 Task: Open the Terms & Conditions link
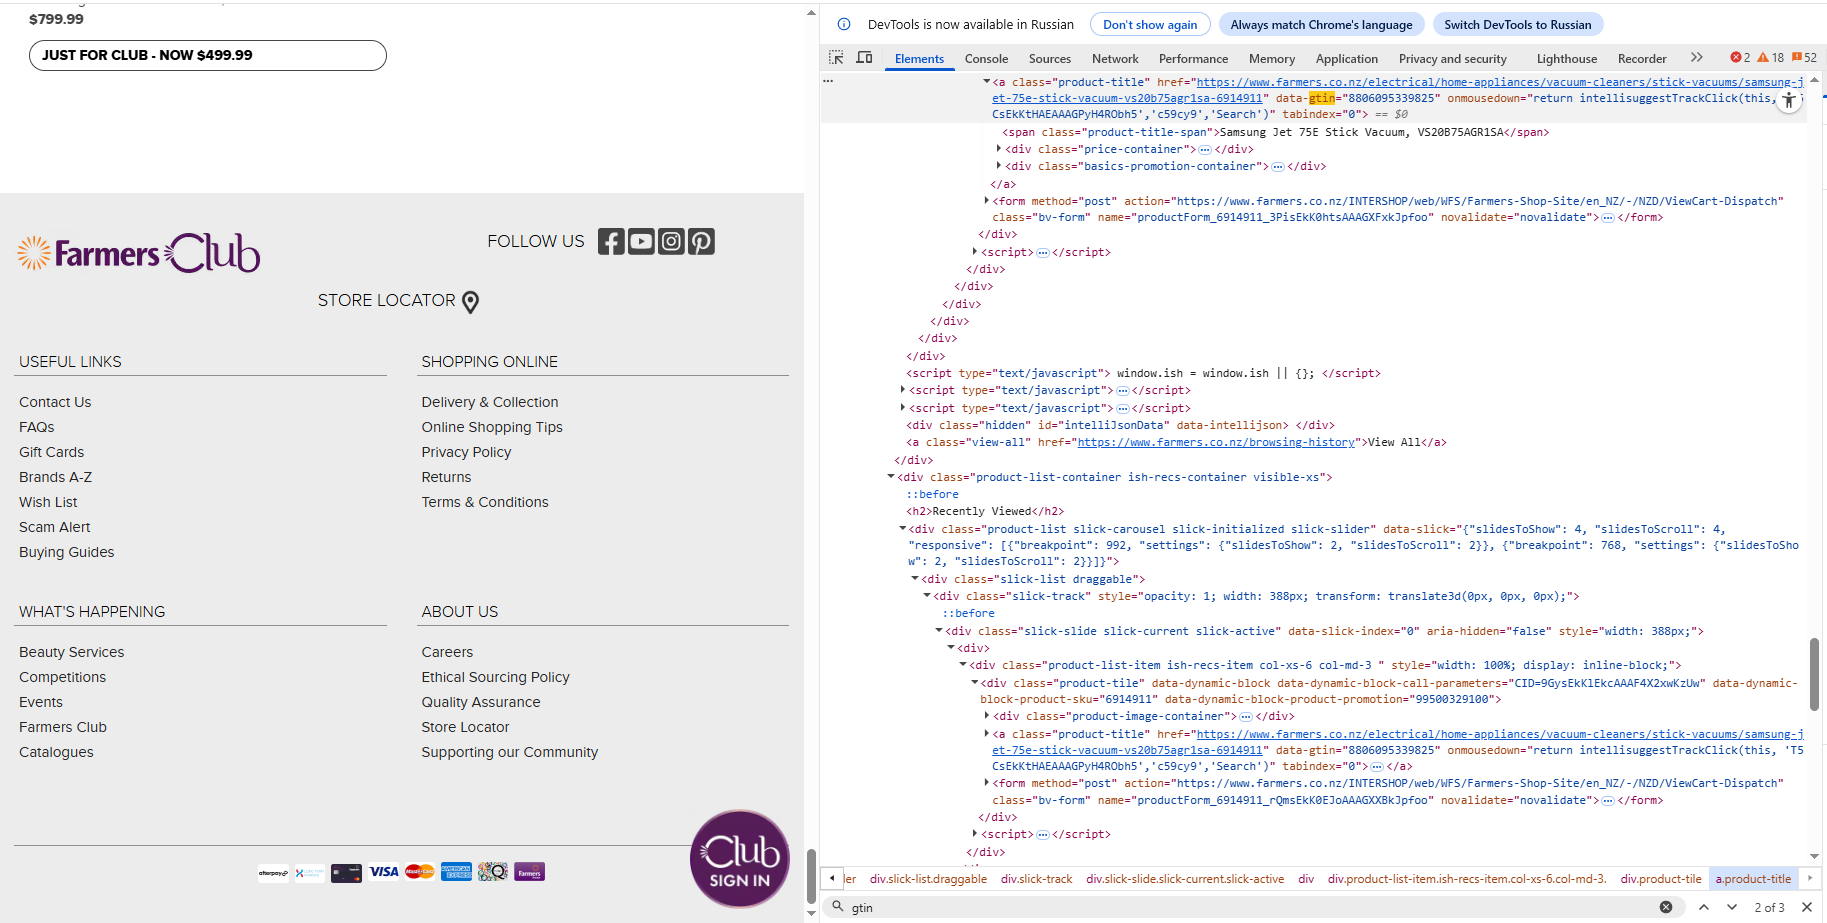click(485, 502)
